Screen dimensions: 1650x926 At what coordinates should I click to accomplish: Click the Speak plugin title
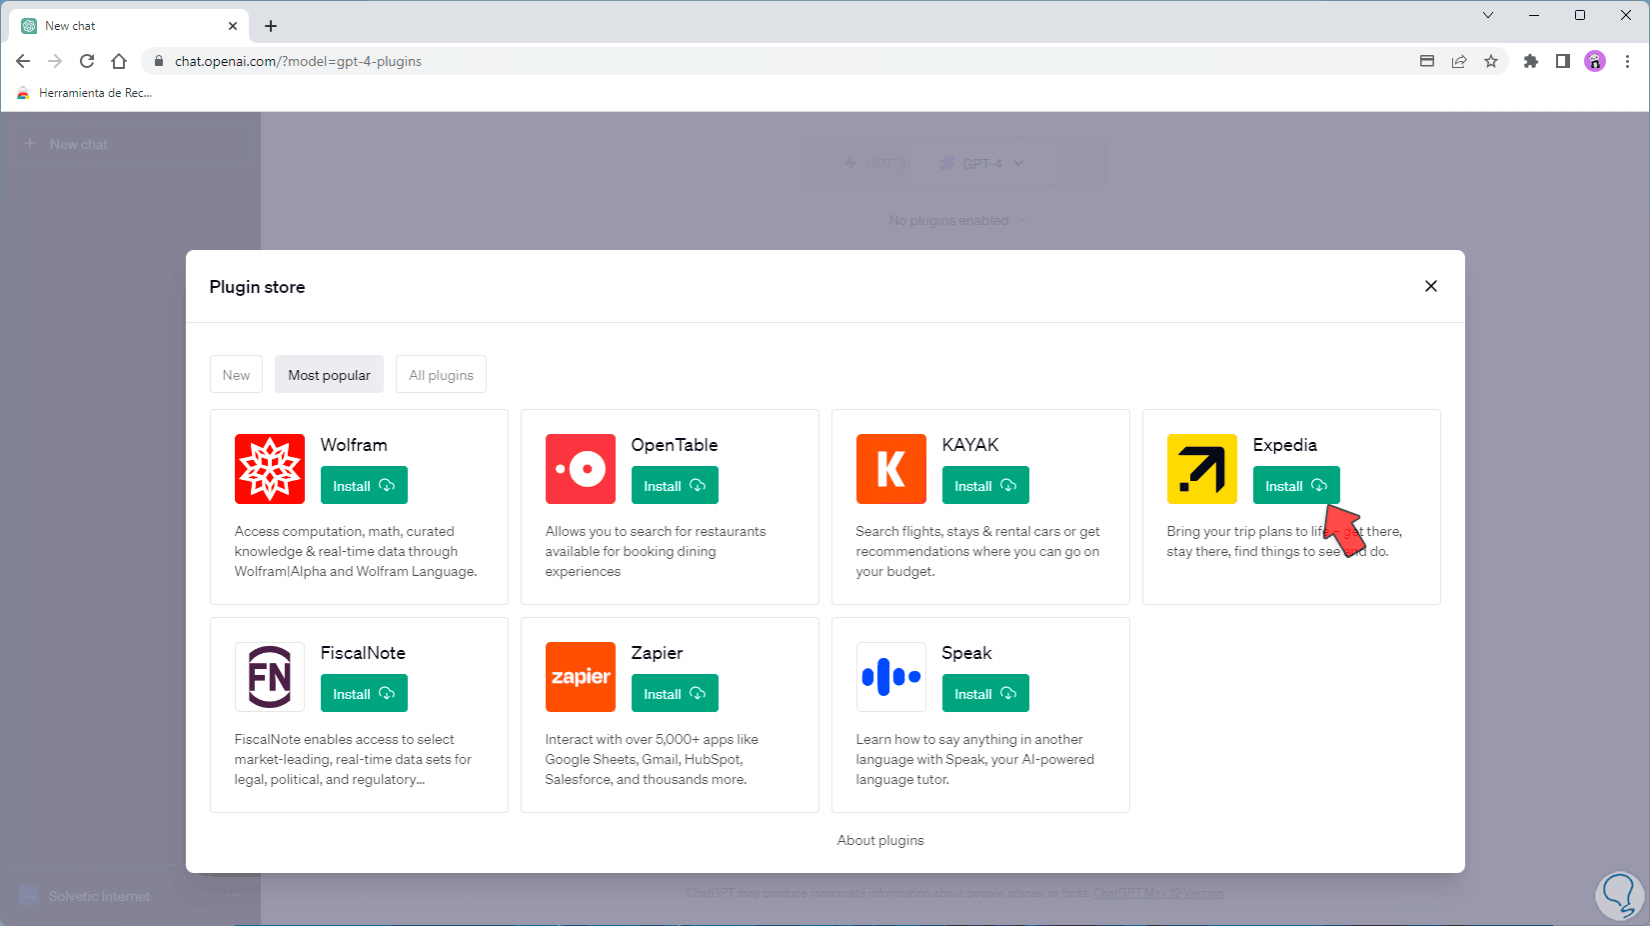pyautogui.click(x=967, y=653)
